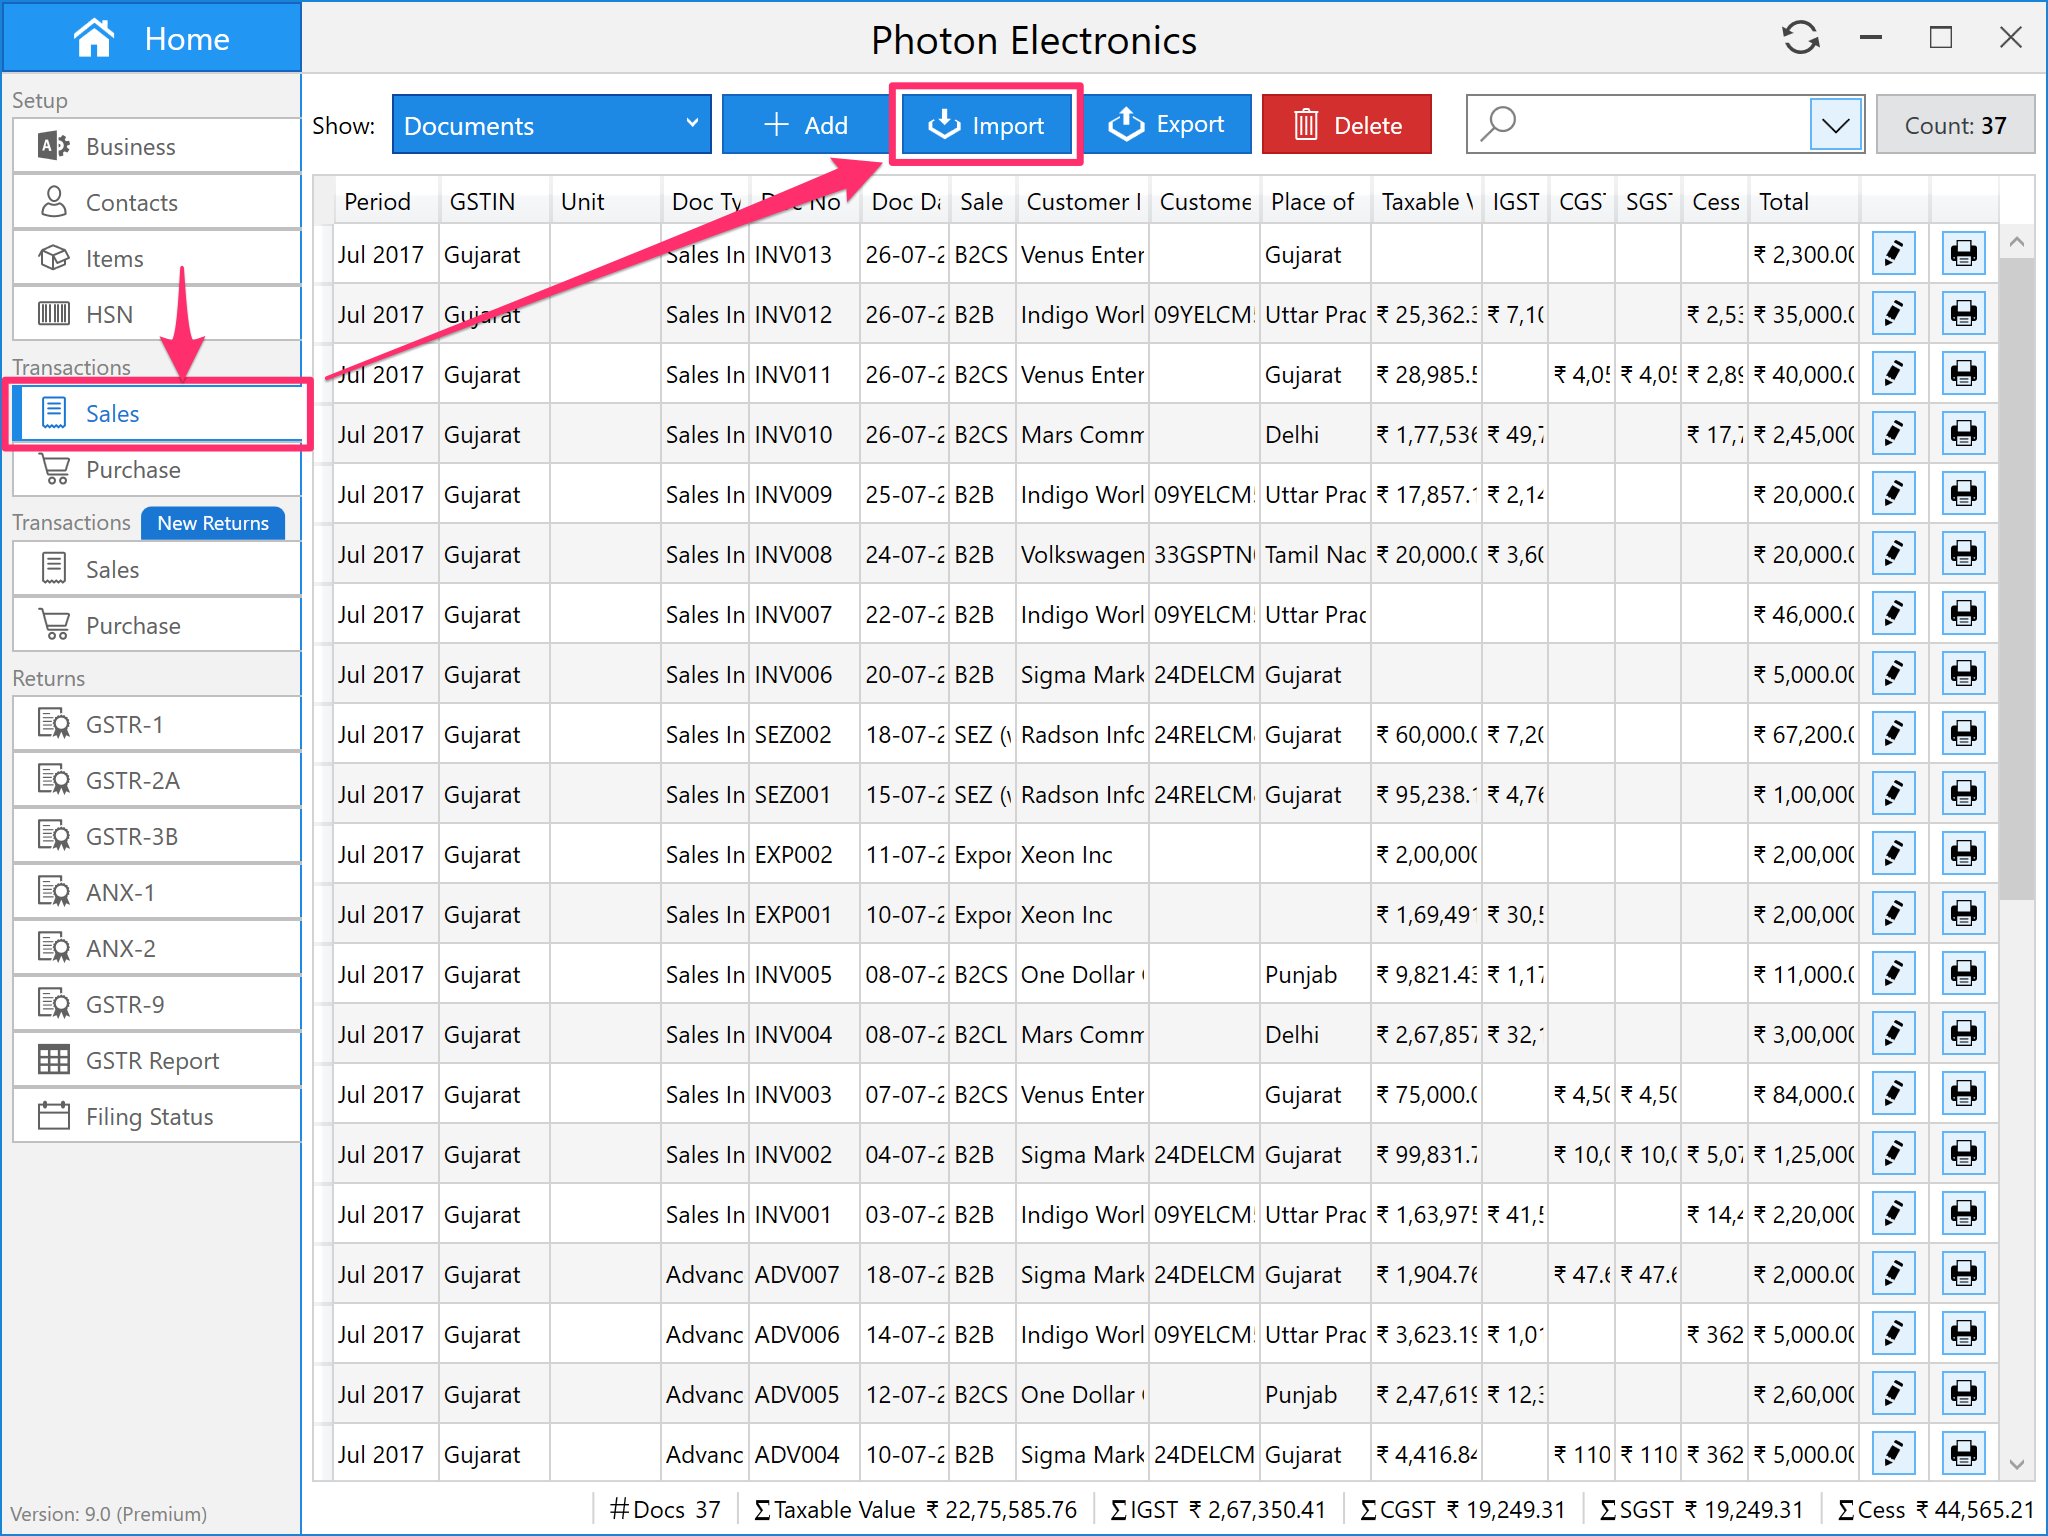Expand the Show Documents dropdown
This screenshot has height=1536, width=2048.
coord(551,125)
